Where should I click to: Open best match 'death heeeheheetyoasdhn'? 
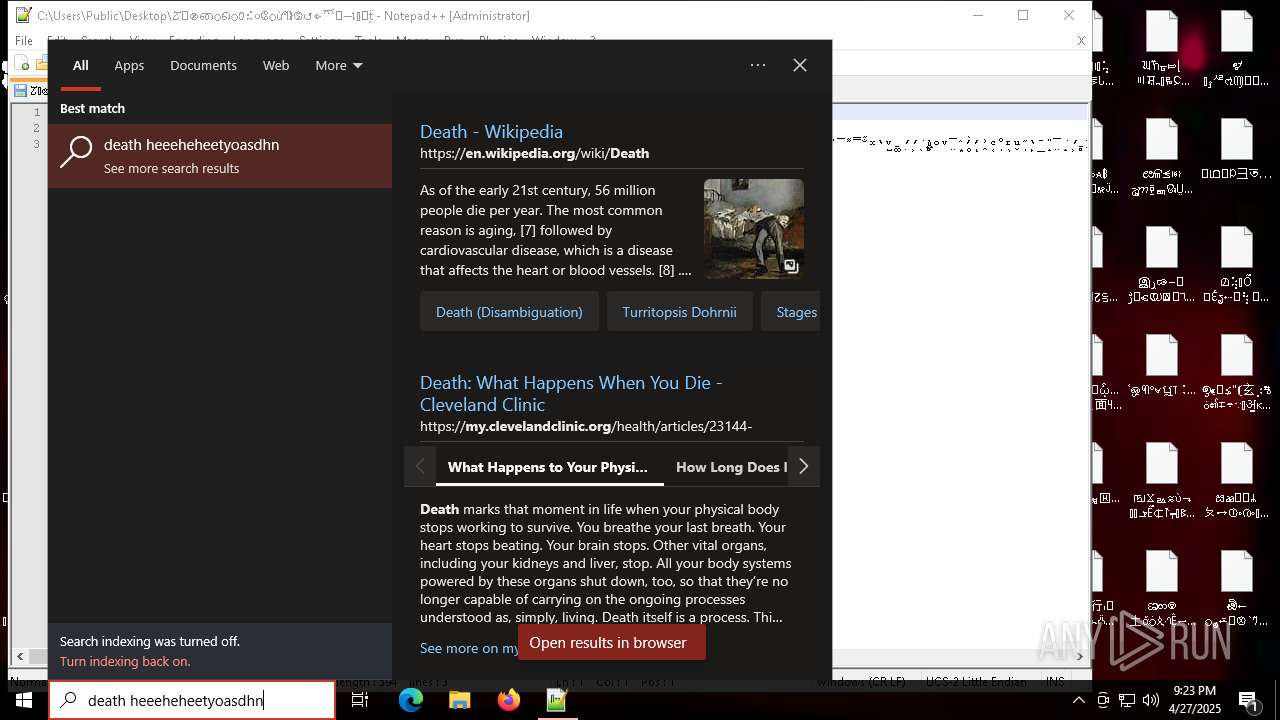[220, 156]
